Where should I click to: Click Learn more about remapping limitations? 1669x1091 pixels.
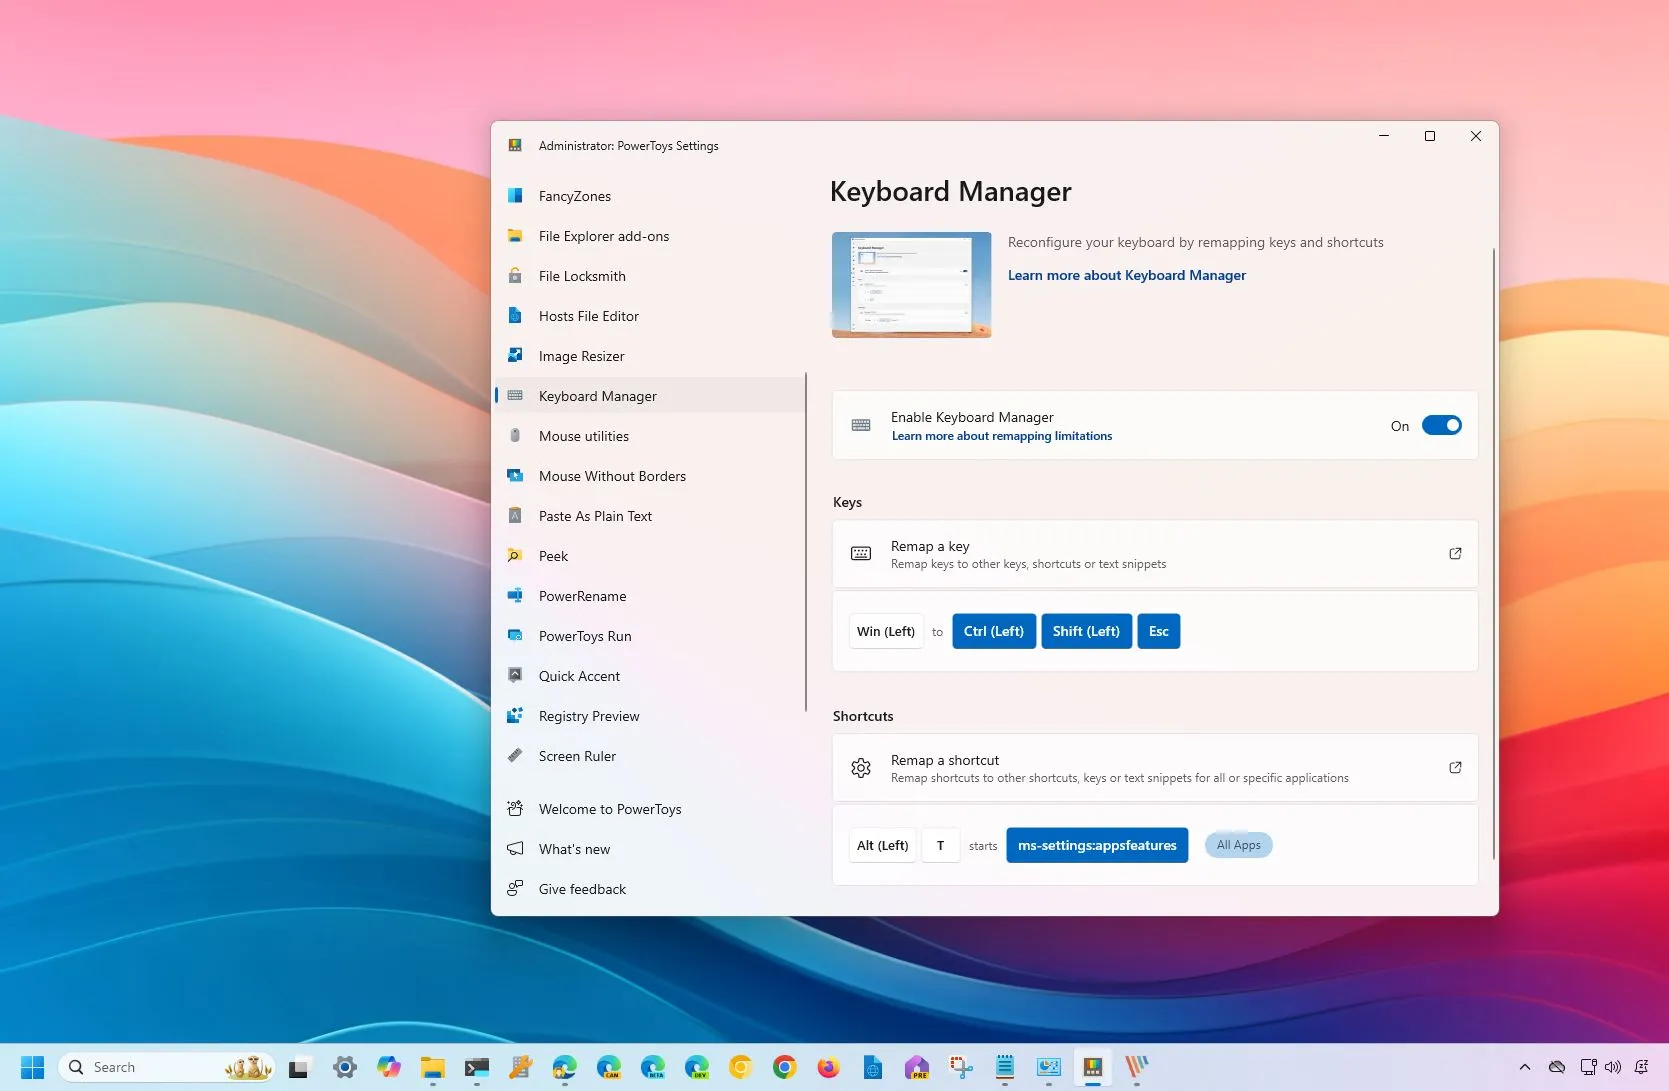(1001, 435)
